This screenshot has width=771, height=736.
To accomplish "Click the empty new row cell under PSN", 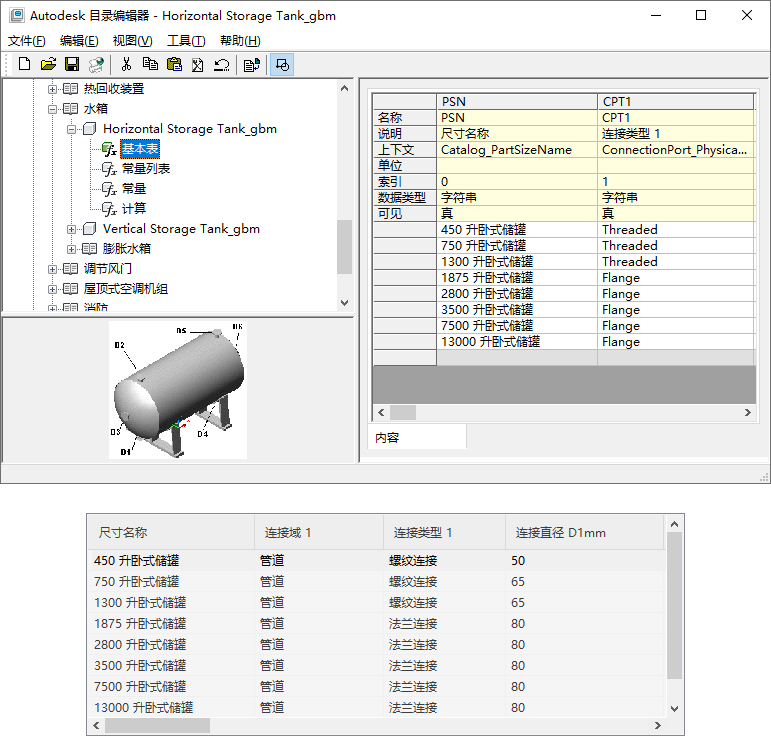I will pyautogui.click(x=517, y=357).
